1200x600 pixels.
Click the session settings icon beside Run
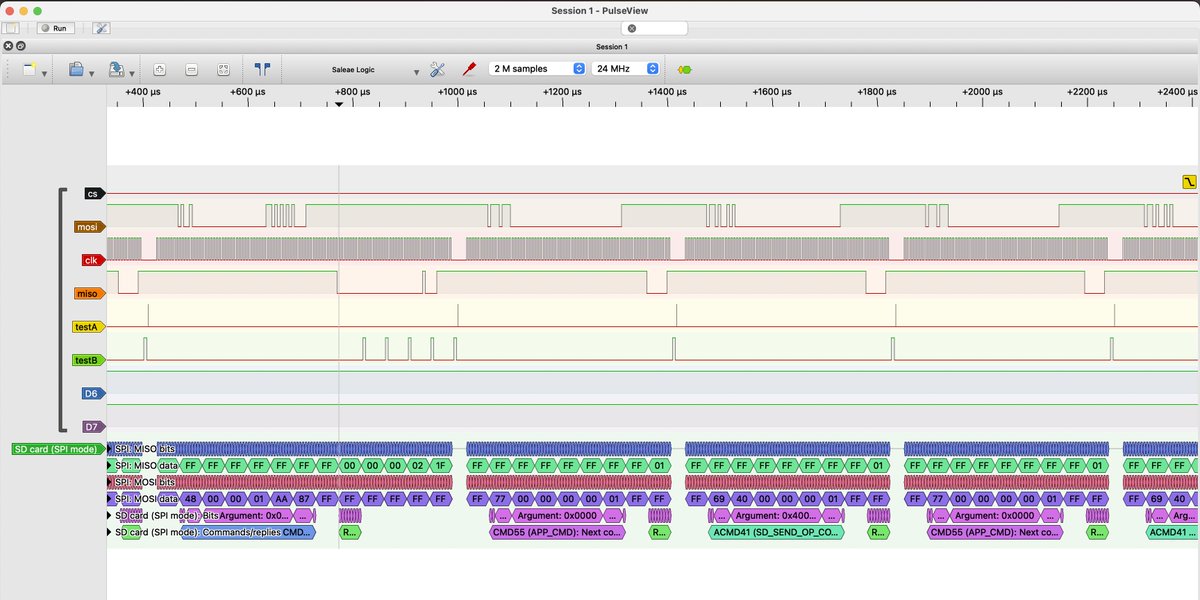[x=101, y=28]
